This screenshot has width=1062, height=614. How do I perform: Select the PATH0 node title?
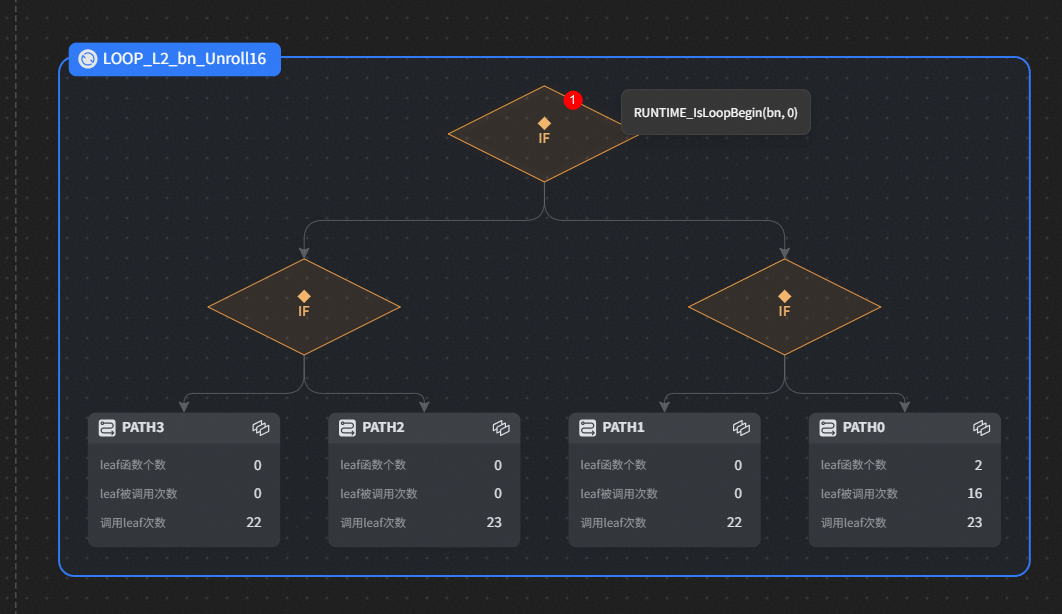coord(863,428)
